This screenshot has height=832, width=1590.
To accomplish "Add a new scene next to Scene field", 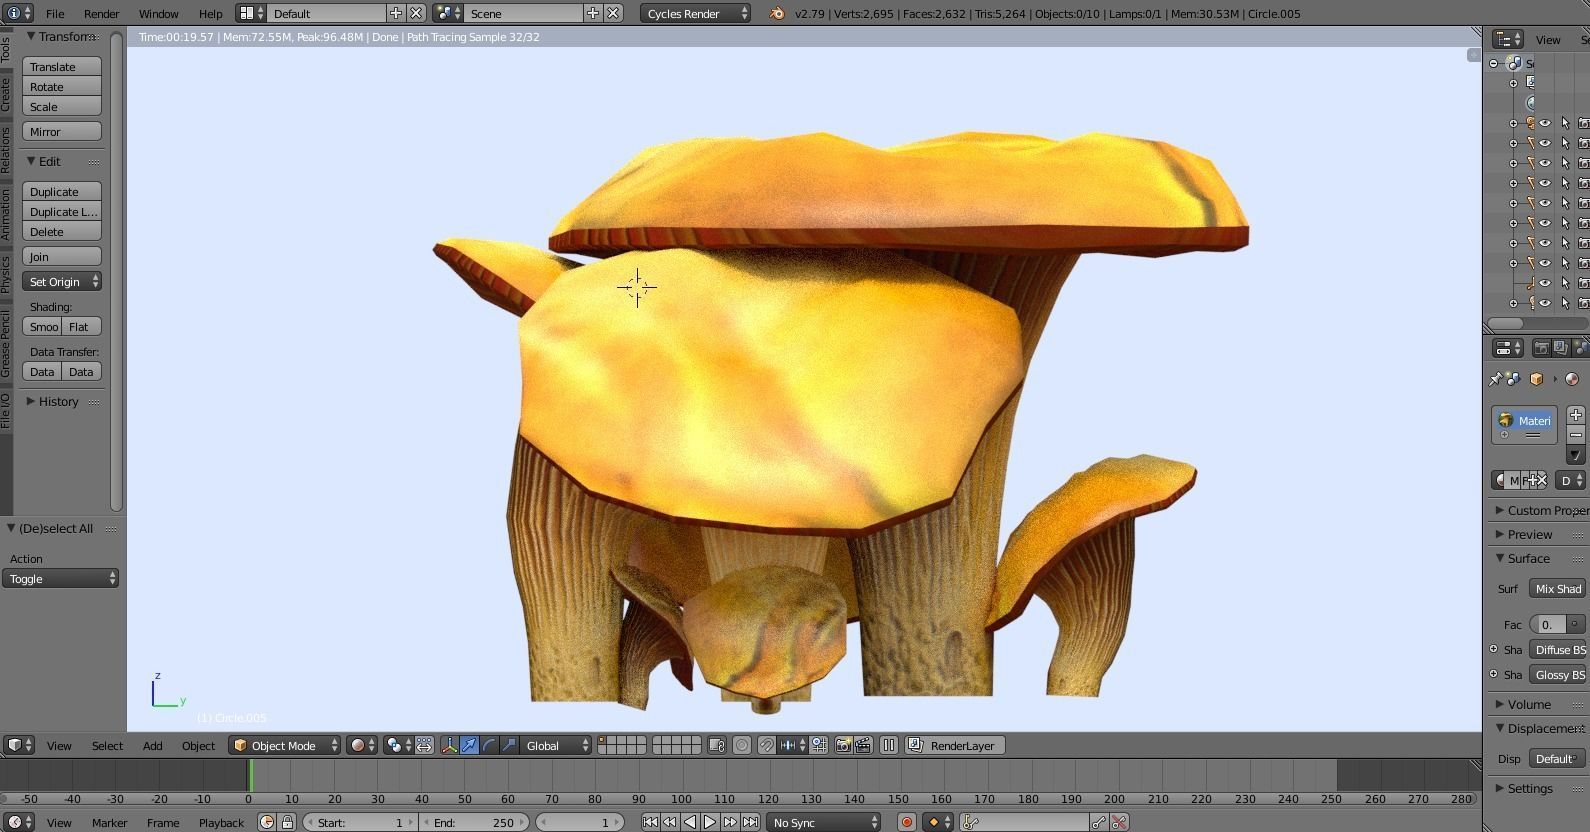I will point(593,13).
